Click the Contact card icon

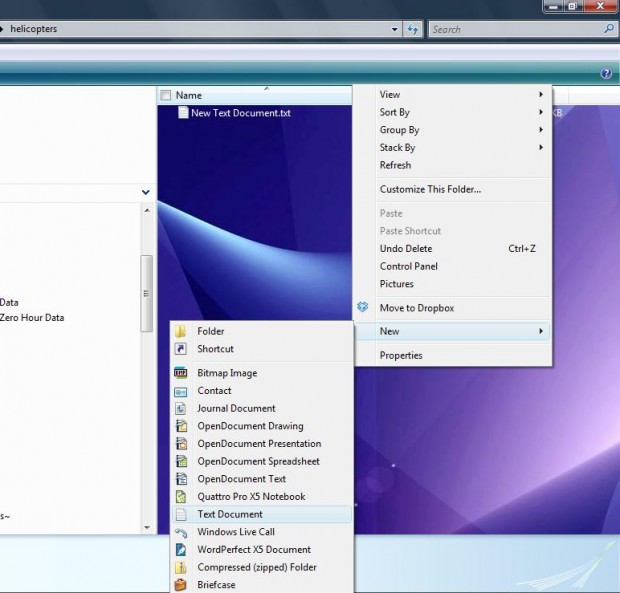181,391
